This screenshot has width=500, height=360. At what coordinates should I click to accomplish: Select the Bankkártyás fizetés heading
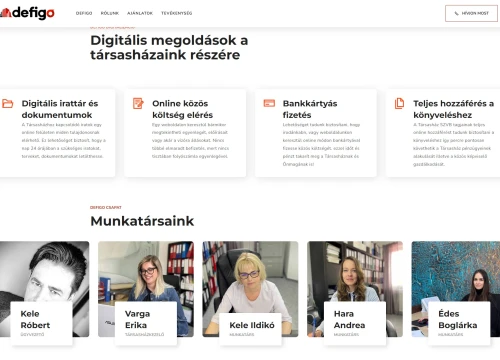[x=310, y=109]
